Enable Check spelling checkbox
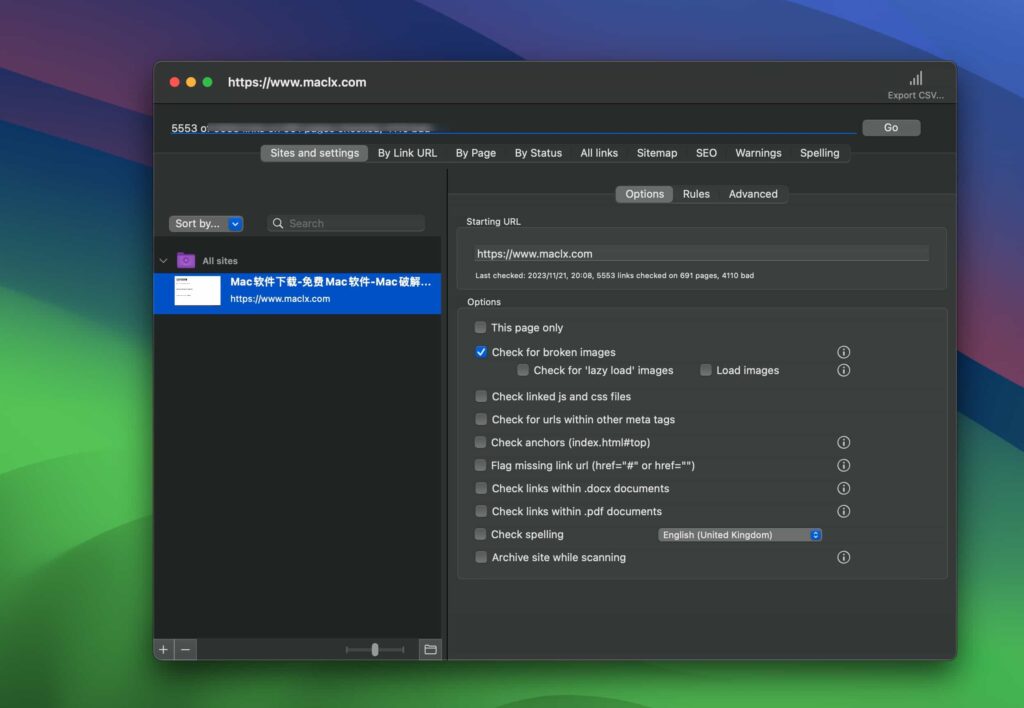The width and height of the screenshot is (1024, 708). [481, 534]
